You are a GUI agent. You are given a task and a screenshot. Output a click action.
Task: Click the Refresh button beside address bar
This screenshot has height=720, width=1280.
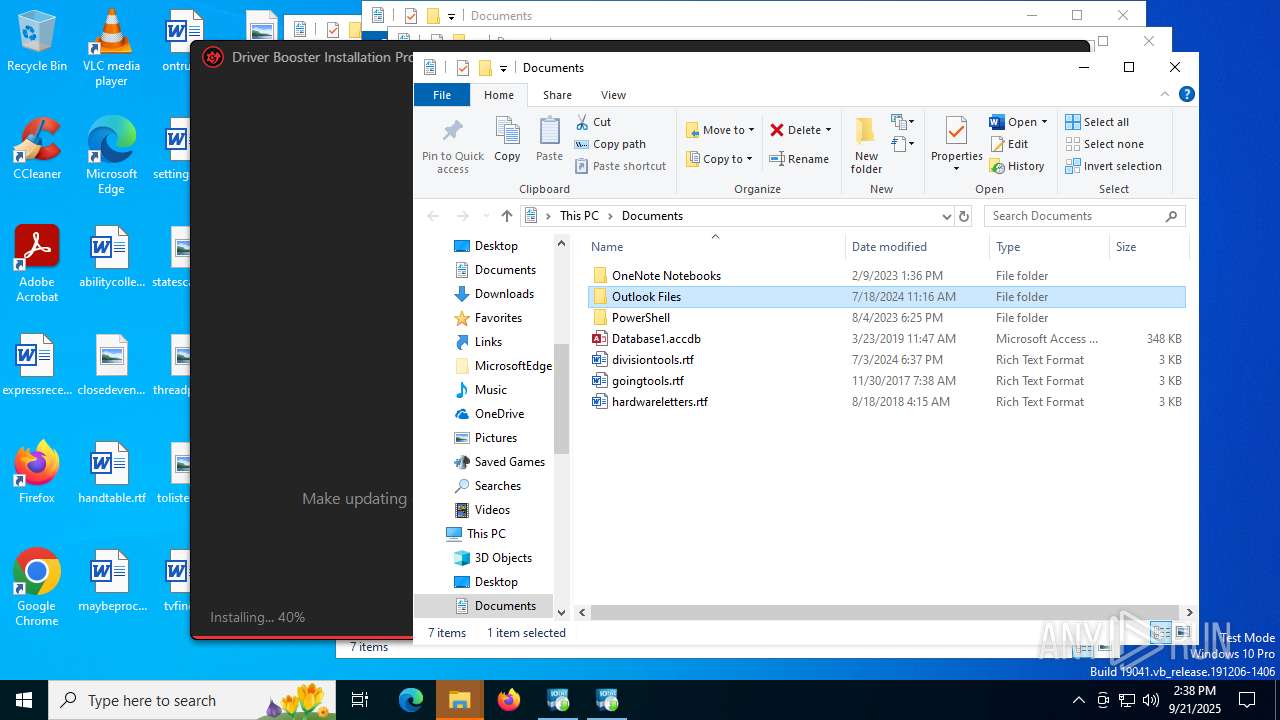click(964, 216)
